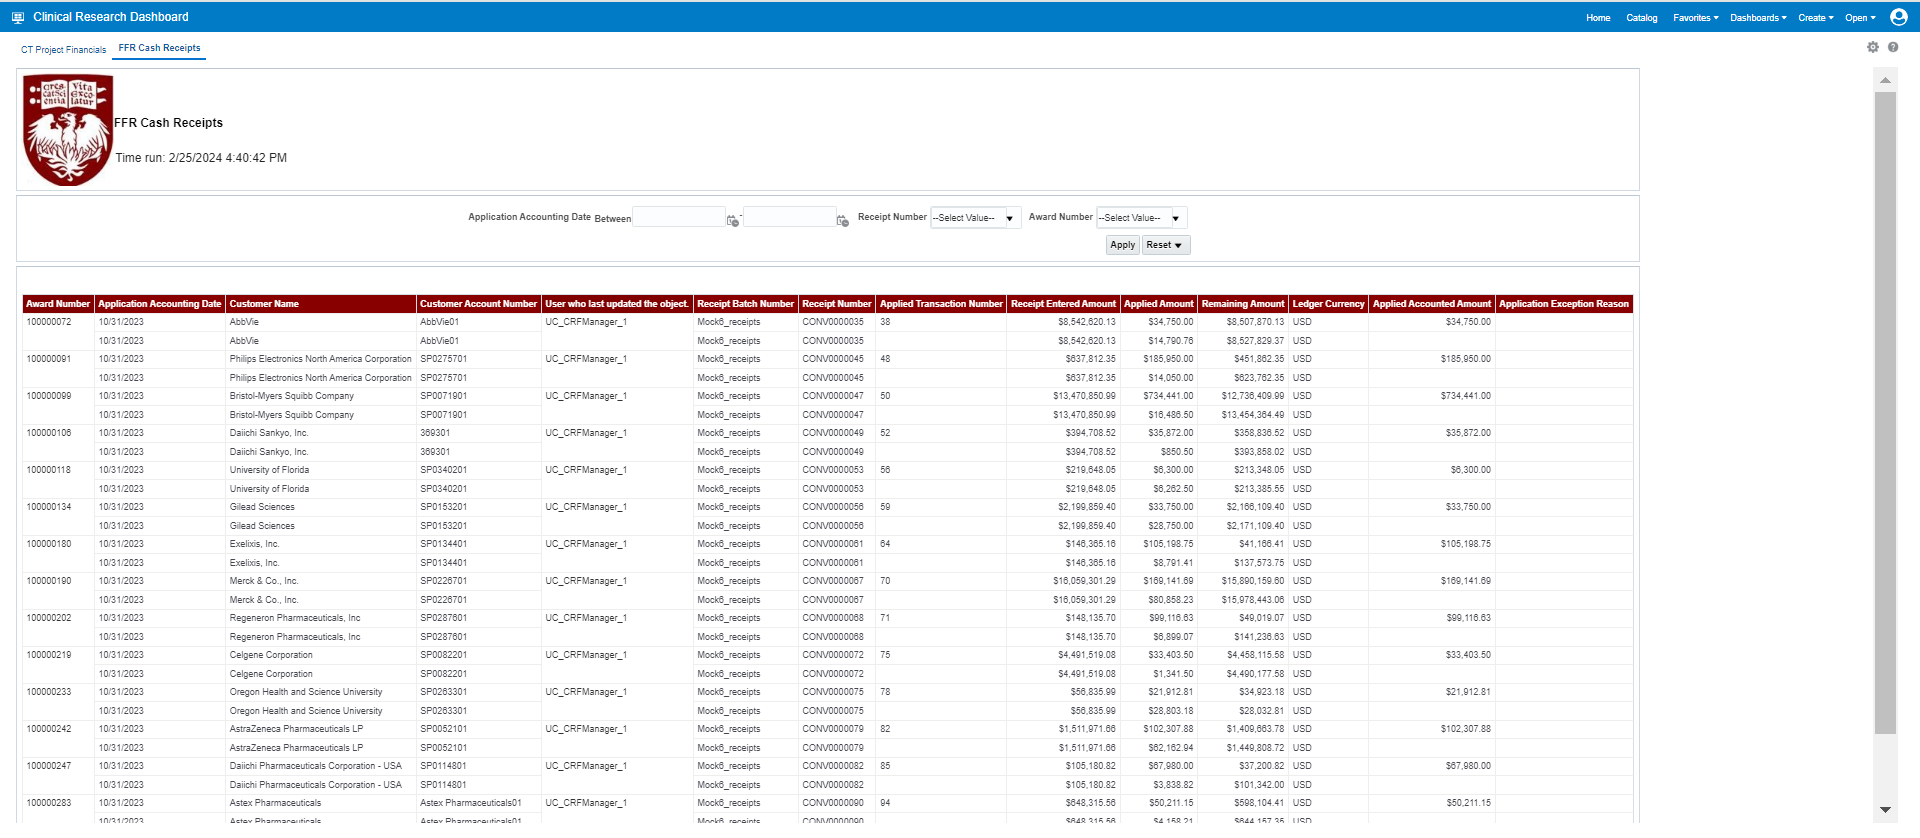This screenshot has width=1920, height=838.
Task: Open the Reset button menu
Action: (1166, 245)
